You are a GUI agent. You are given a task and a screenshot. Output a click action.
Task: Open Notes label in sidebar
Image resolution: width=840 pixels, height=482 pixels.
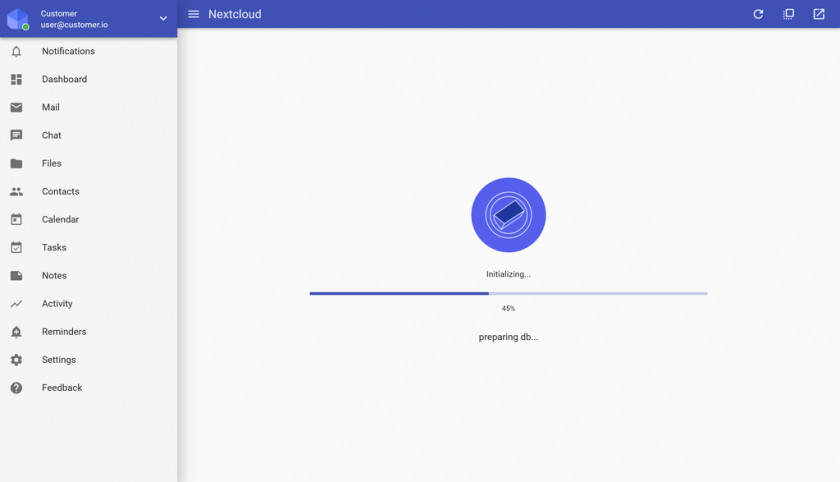[54, 275]
